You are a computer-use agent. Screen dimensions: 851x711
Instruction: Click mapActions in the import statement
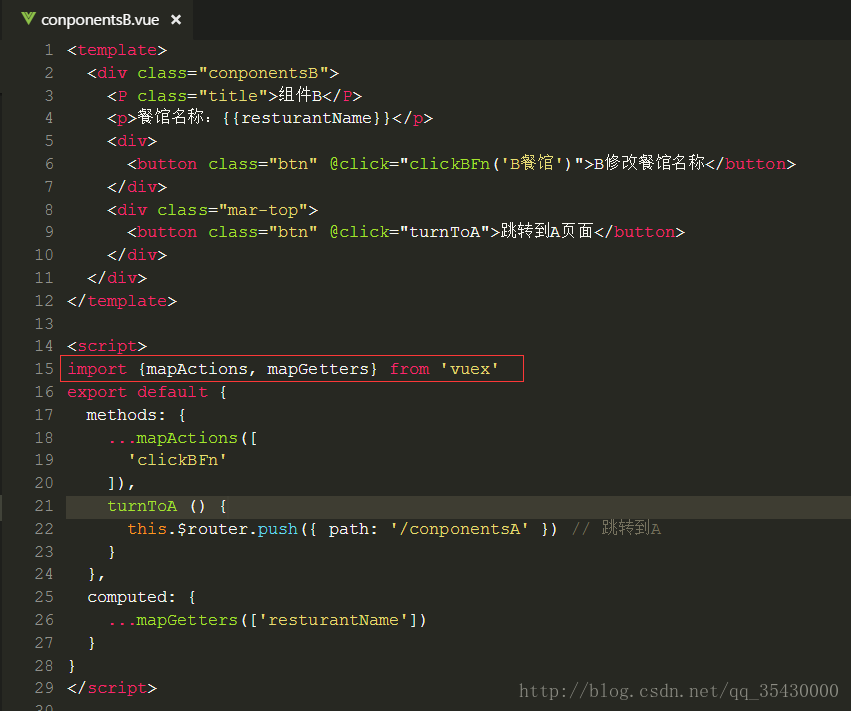196,369
